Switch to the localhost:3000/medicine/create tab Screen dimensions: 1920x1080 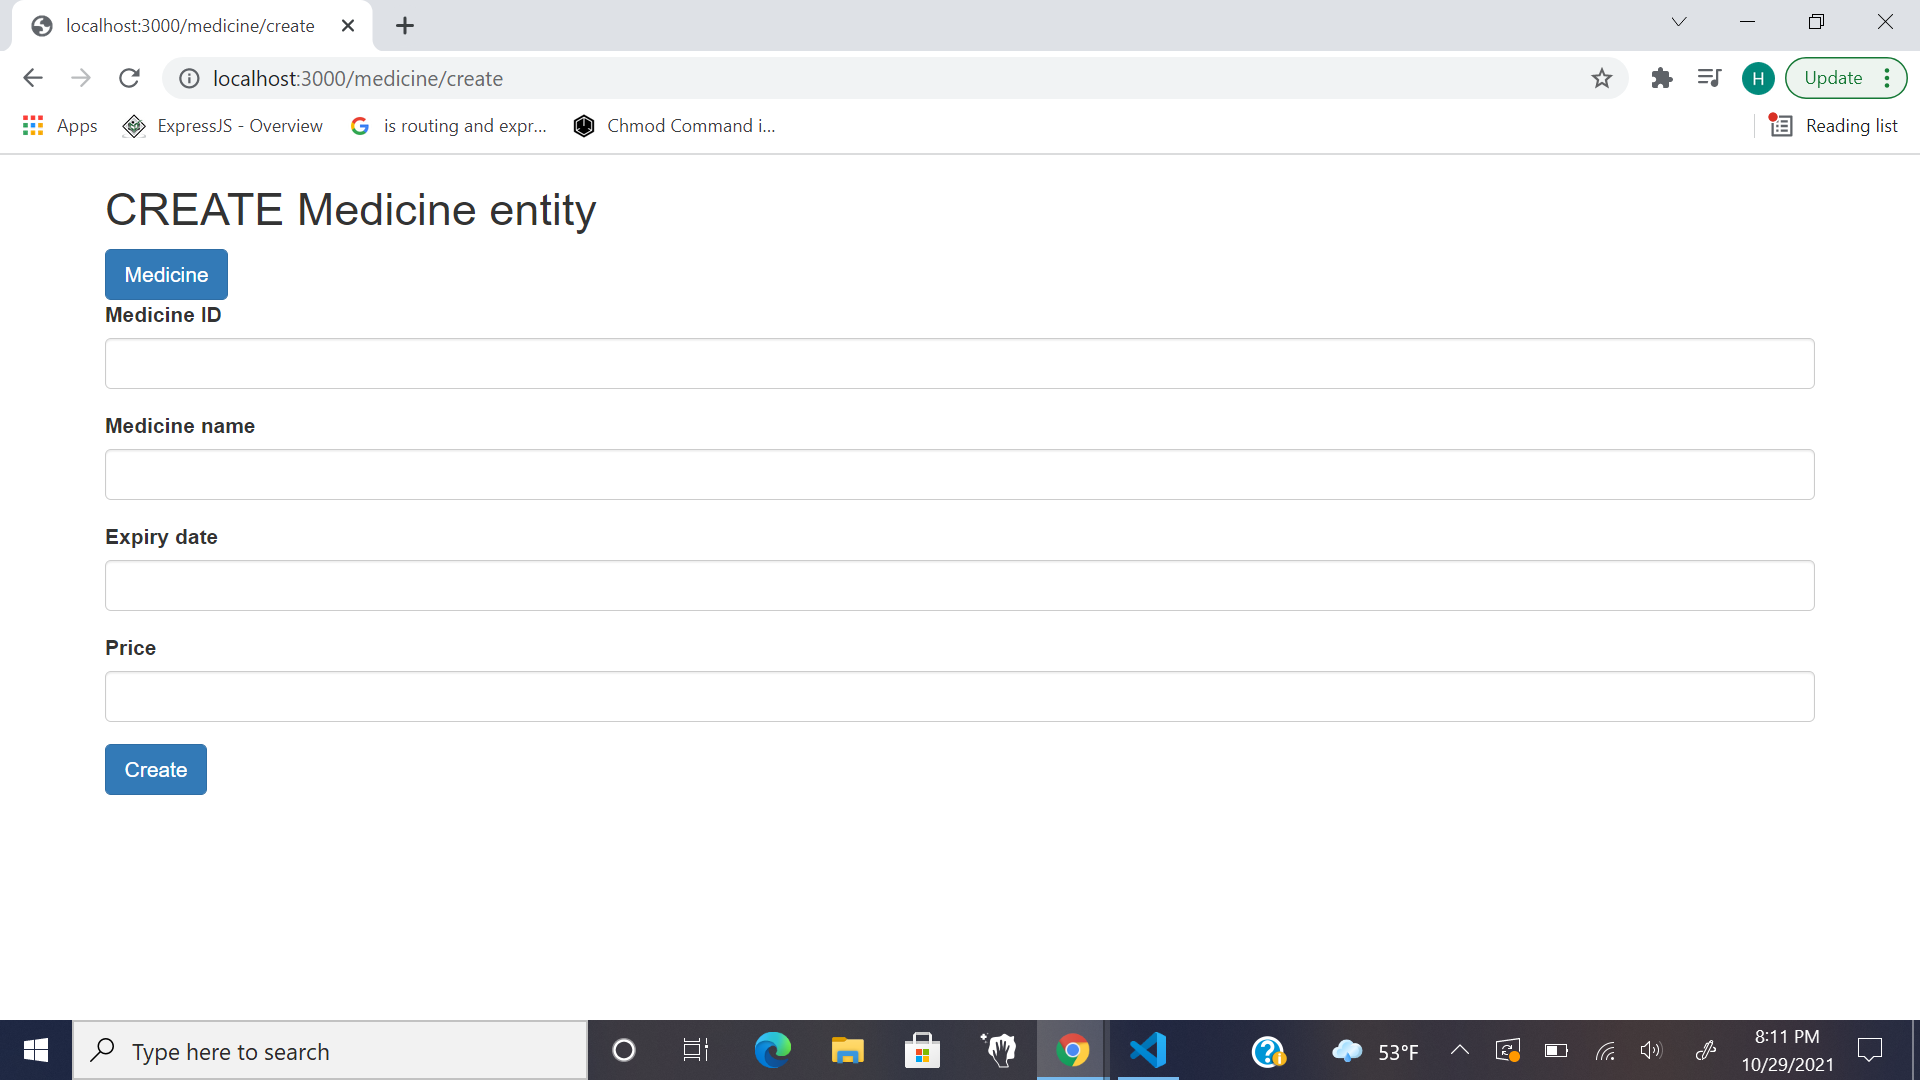[x=190, y=25]
